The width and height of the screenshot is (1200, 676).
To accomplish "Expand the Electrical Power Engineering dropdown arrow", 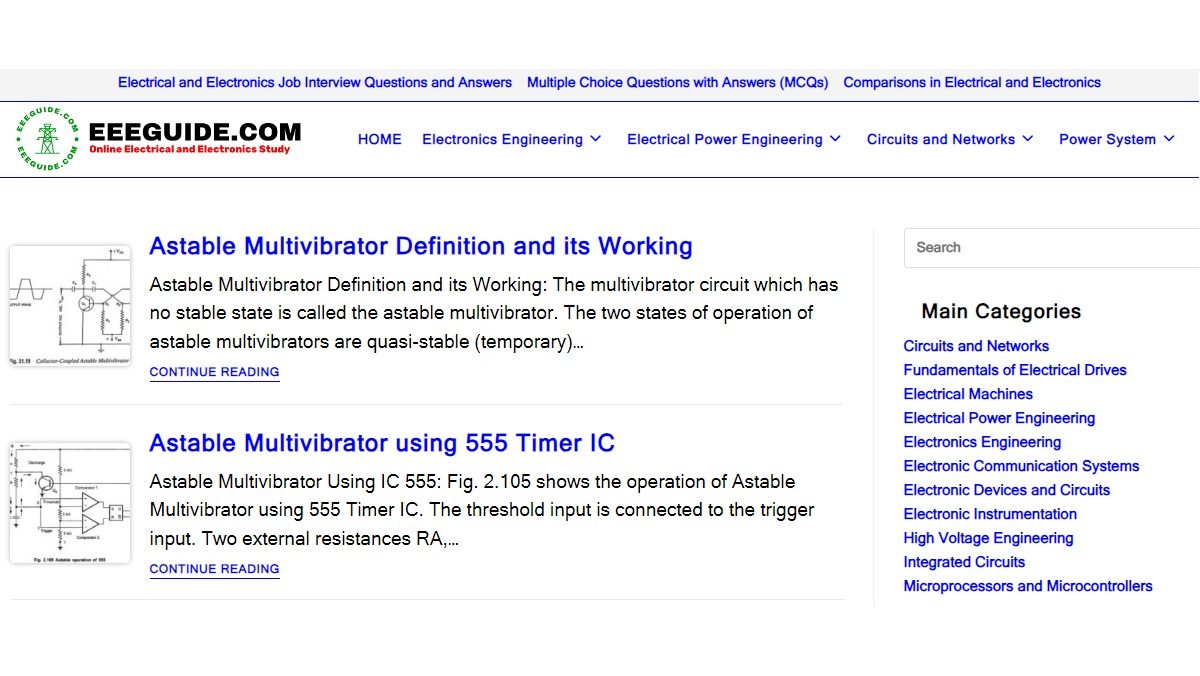I will click(836, 139).
